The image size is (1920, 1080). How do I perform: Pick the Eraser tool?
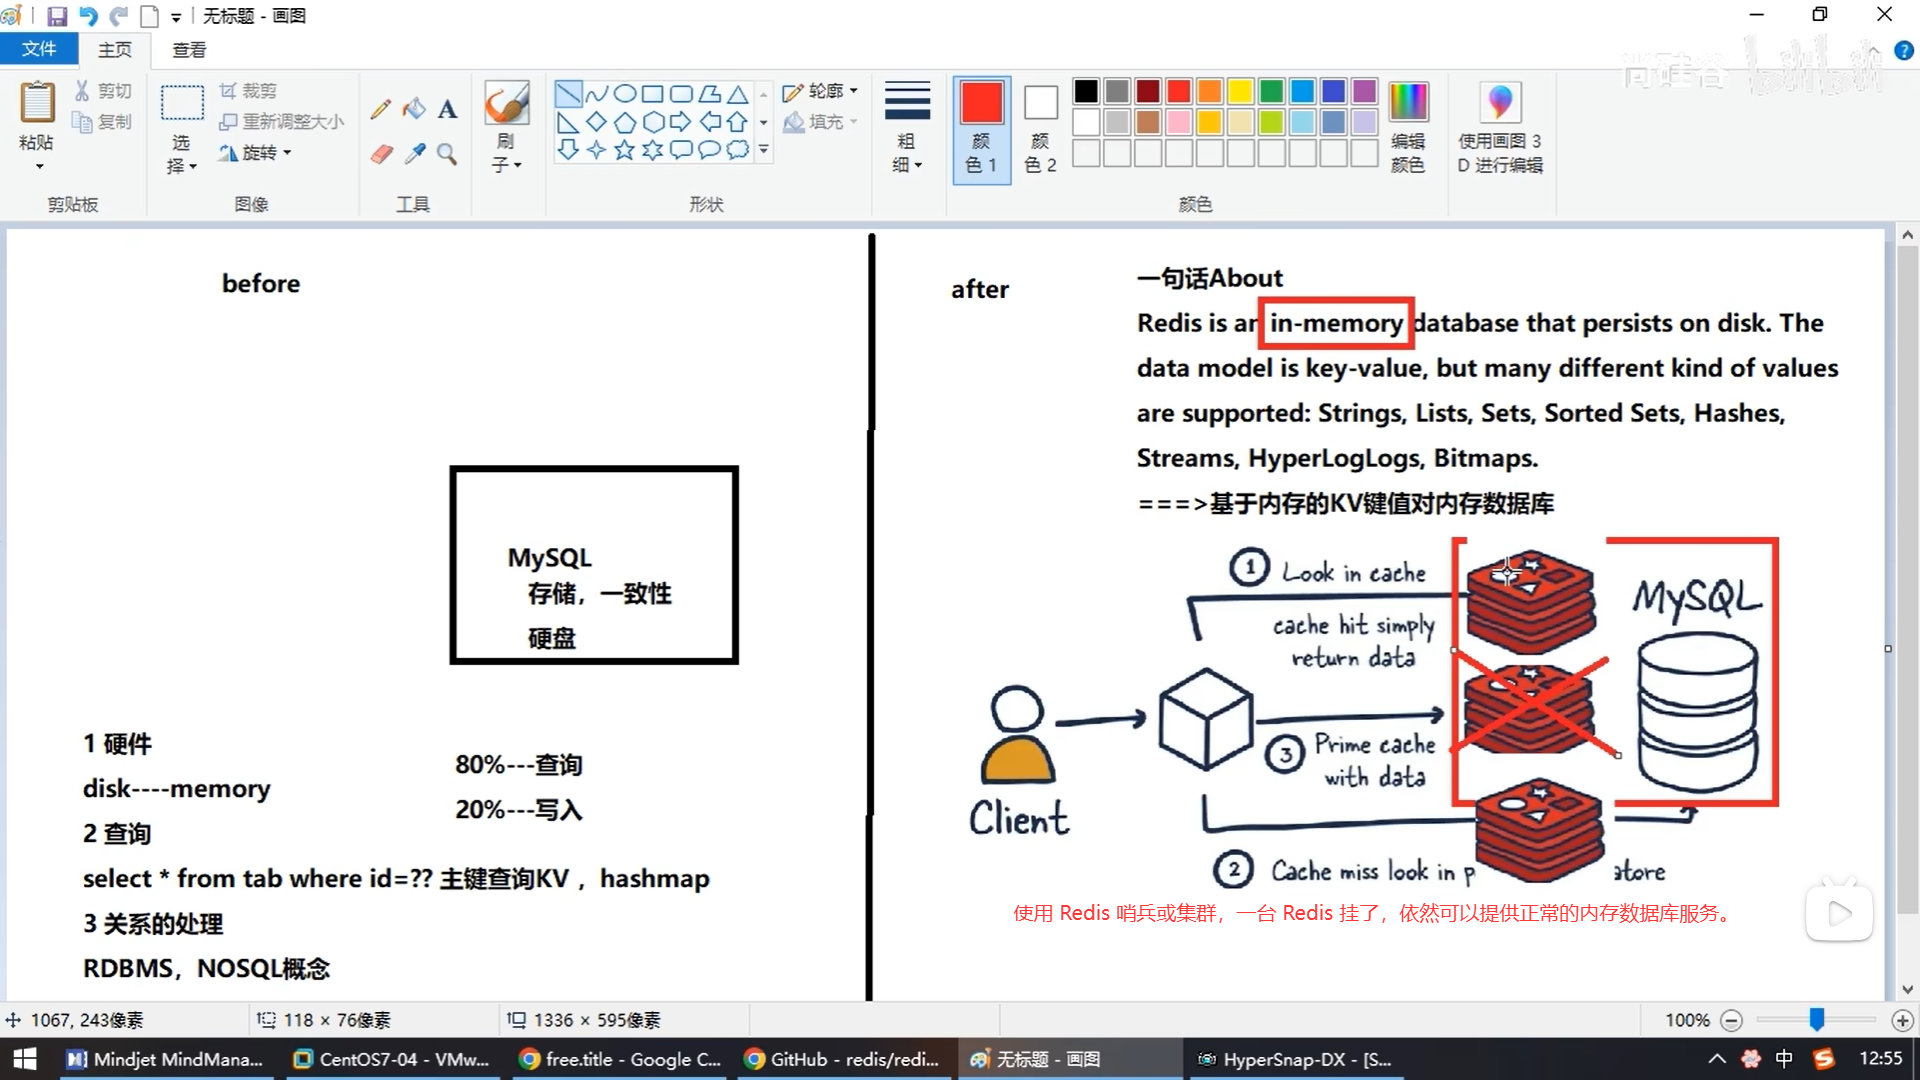(381, 154)
